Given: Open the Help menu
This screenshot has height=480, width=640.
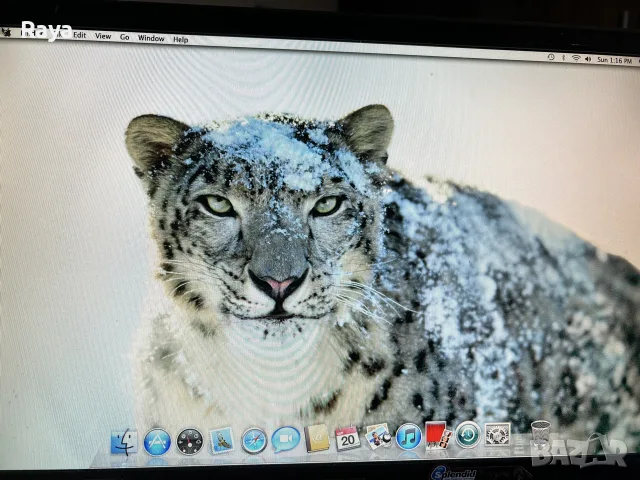Looking at the screenshot, I should click(x=180, y=40).
